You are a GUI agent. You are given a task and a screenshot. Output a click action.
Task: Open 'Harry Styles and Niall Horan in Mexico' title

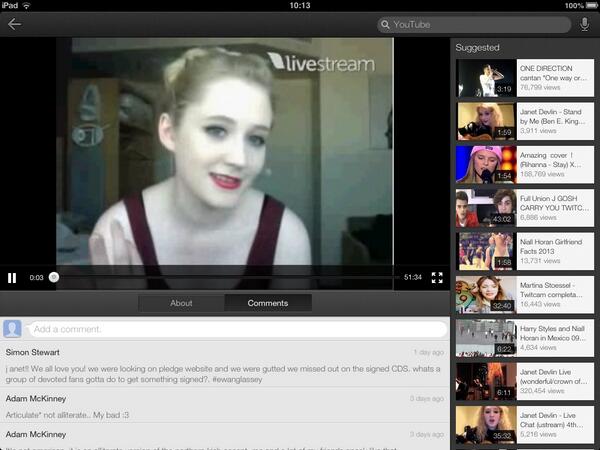tap(553, 333)
